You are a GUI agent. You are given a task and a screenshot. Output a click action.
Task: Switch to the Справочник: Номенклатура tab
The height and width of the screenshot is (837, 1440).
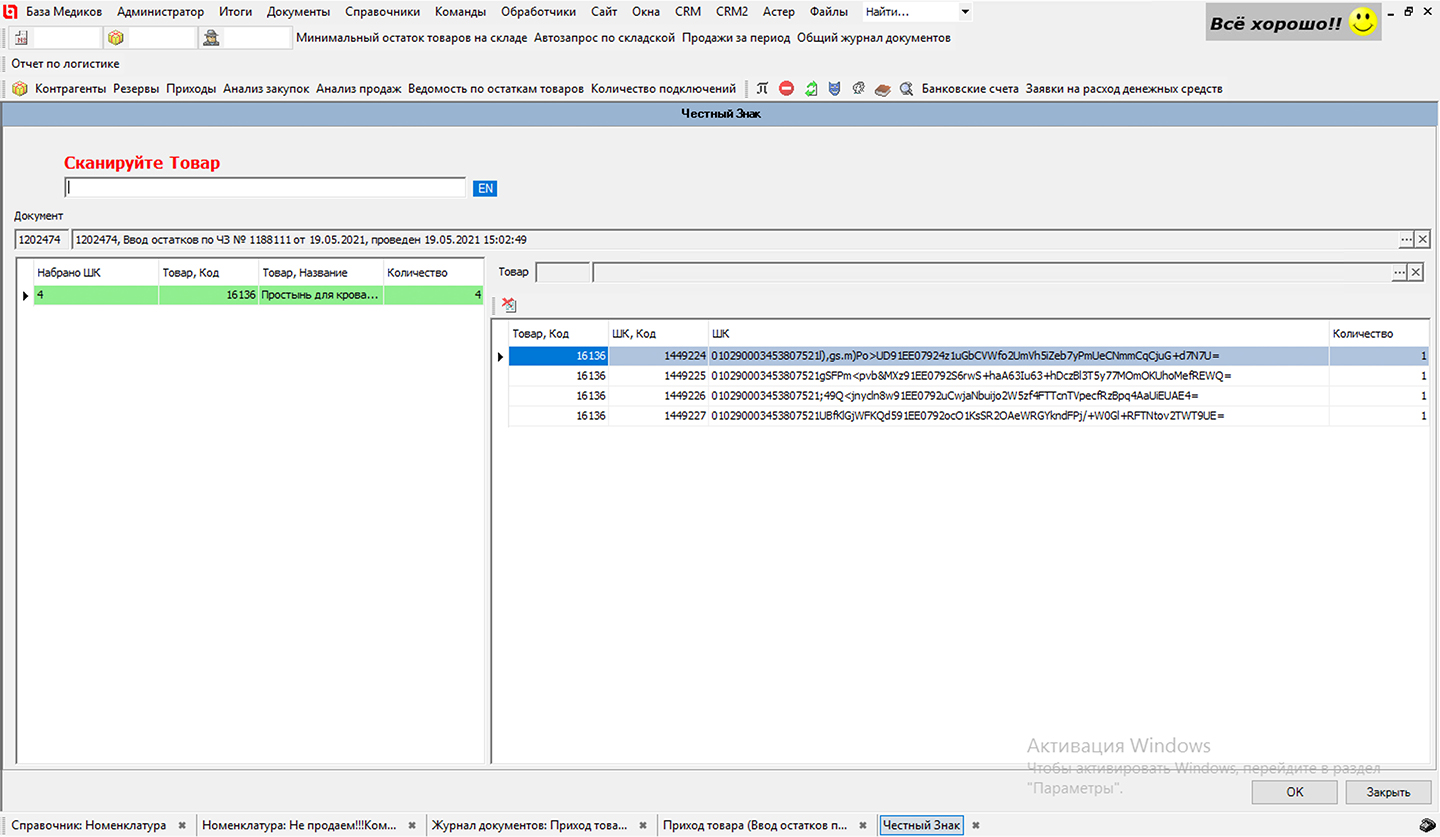[x=88, y=825]
